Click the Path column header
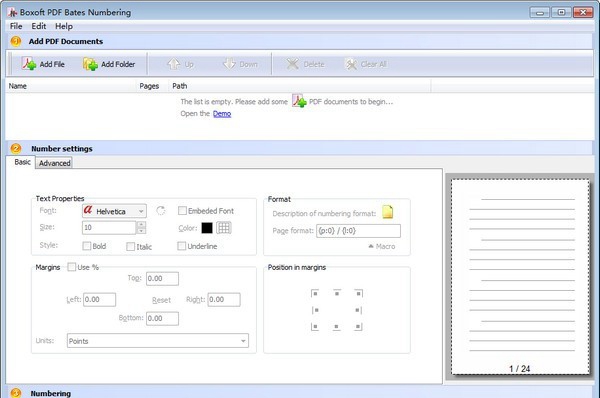 tap(300, 86)
